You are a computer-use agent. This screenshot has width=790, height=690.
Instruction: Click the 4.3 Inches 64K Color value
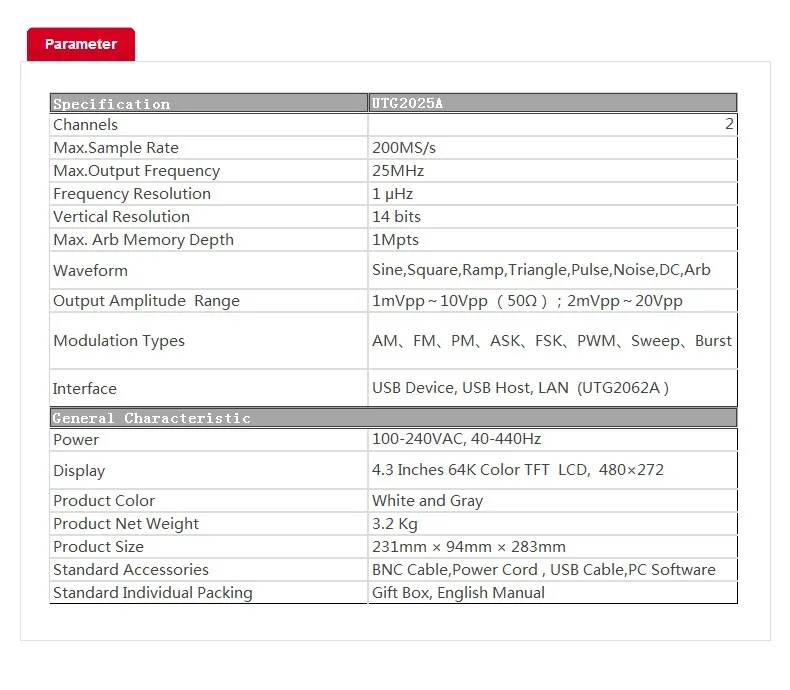click(518, 470)
